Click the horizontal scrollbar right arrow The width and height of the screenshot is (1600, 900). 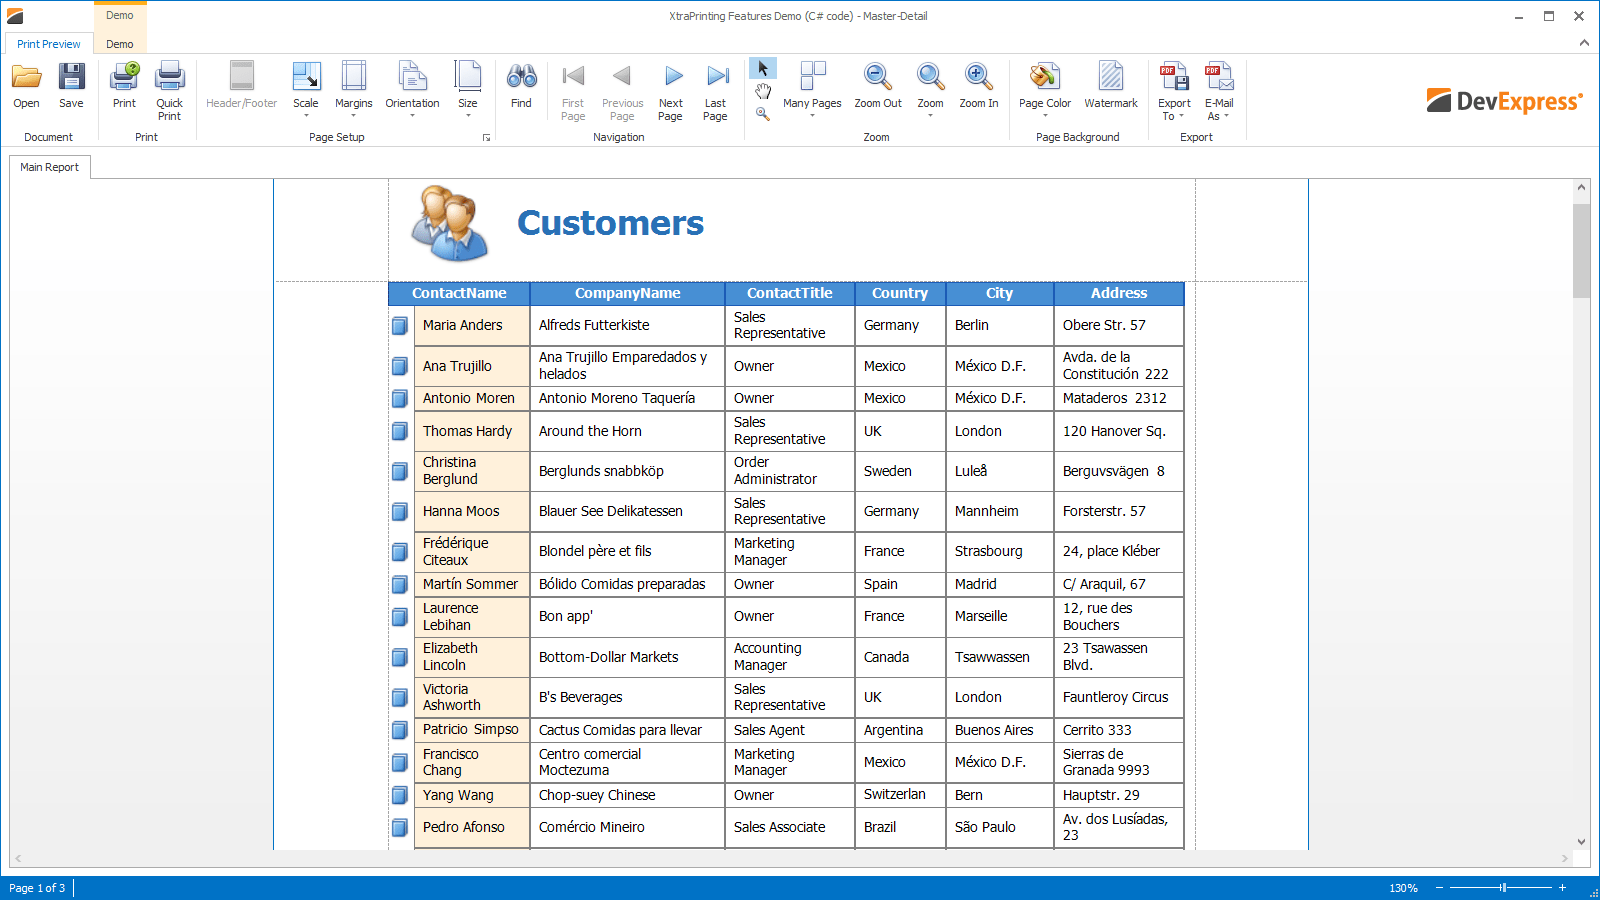[x=1565, y=858]
